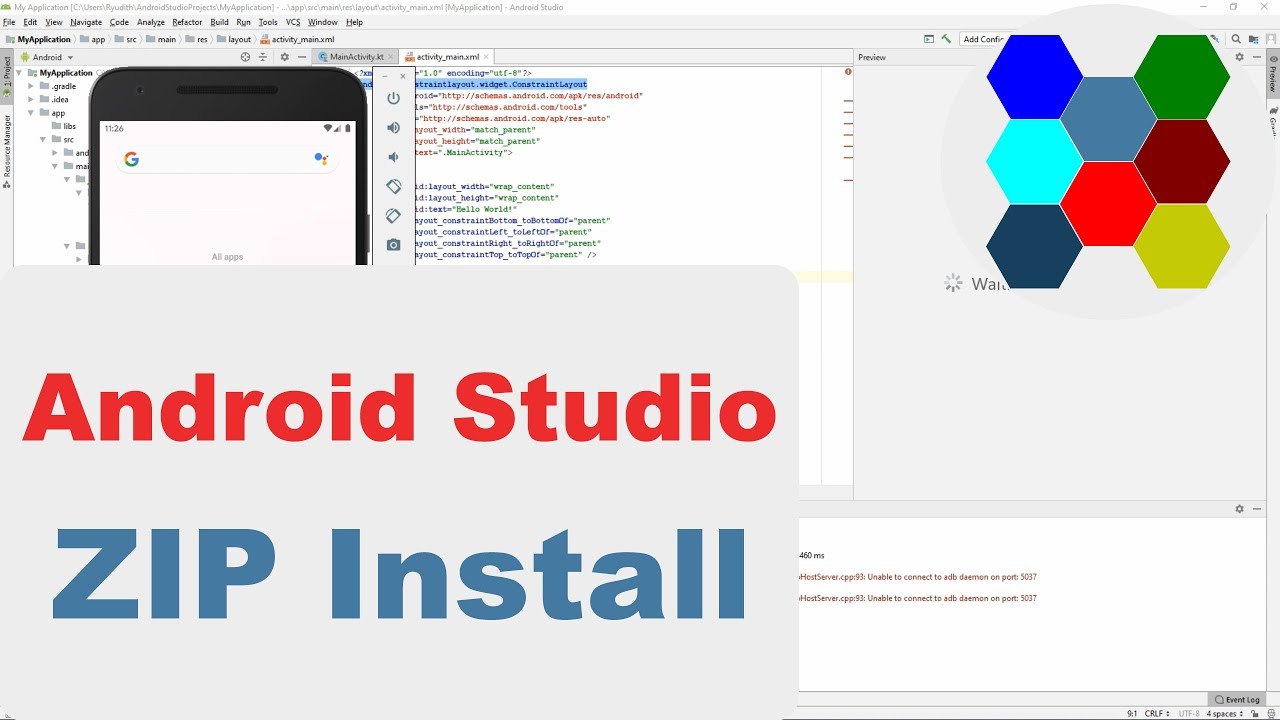Expand the .idea folder arrow
Image resolution: width=1280 pixels, height=720 pixels.
(x=31, y=100)
